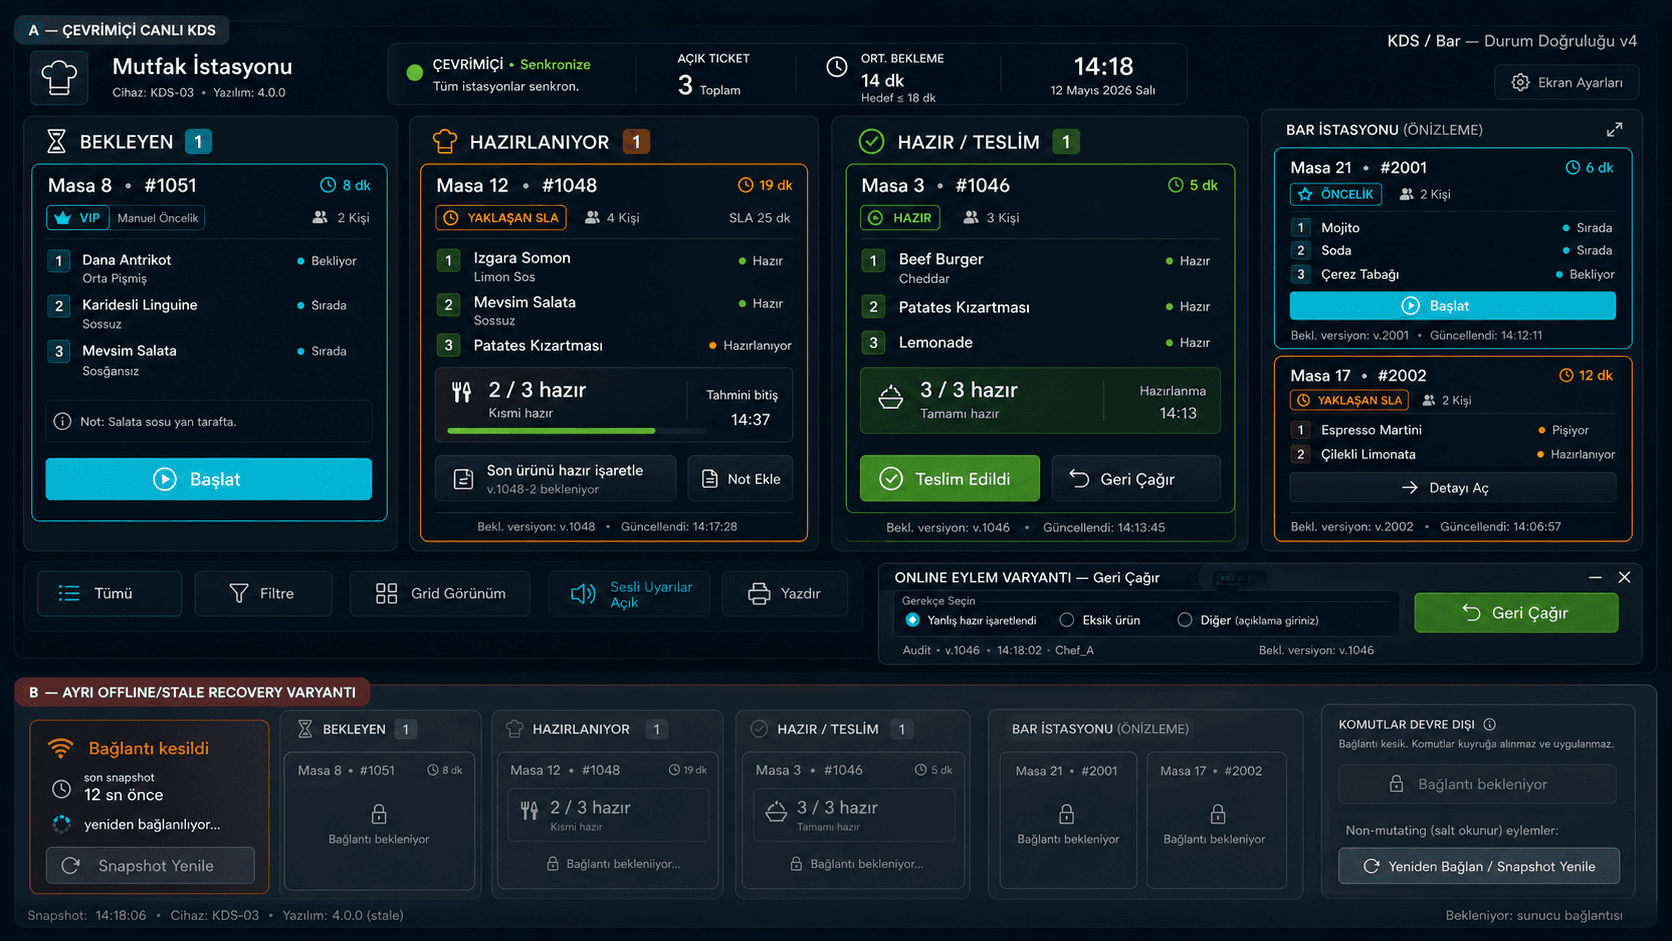Click the VIP crown badge on Masa 8
This screenshot has height=941, width=1672.
[x=77, y=218]
